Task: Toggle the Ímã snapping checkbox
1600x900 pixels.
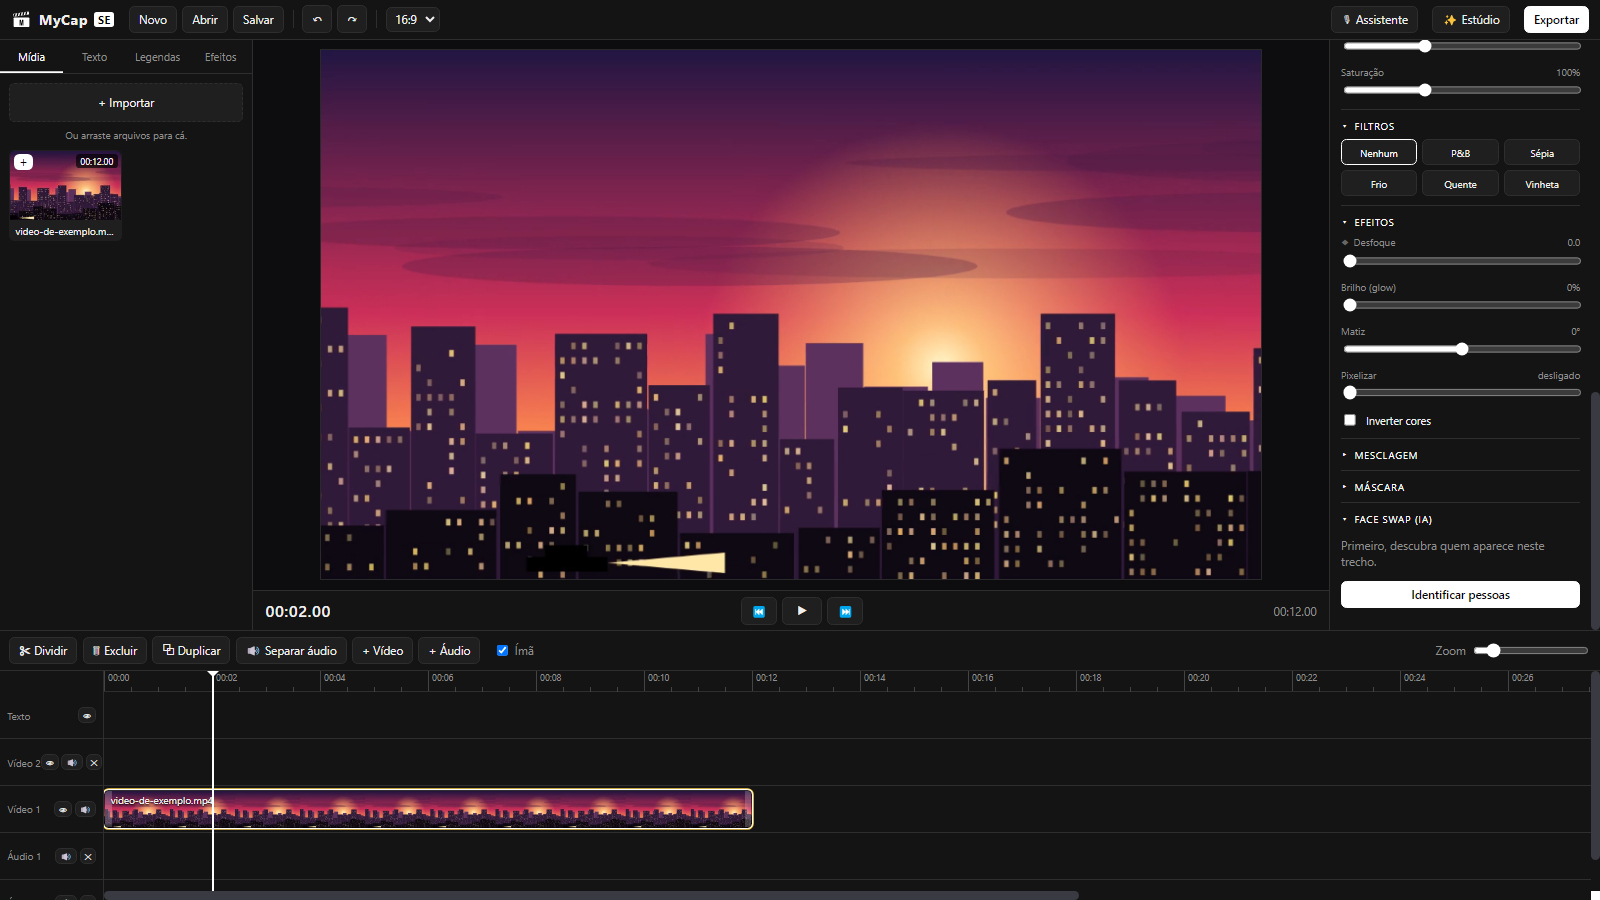Action: (503, 651)
